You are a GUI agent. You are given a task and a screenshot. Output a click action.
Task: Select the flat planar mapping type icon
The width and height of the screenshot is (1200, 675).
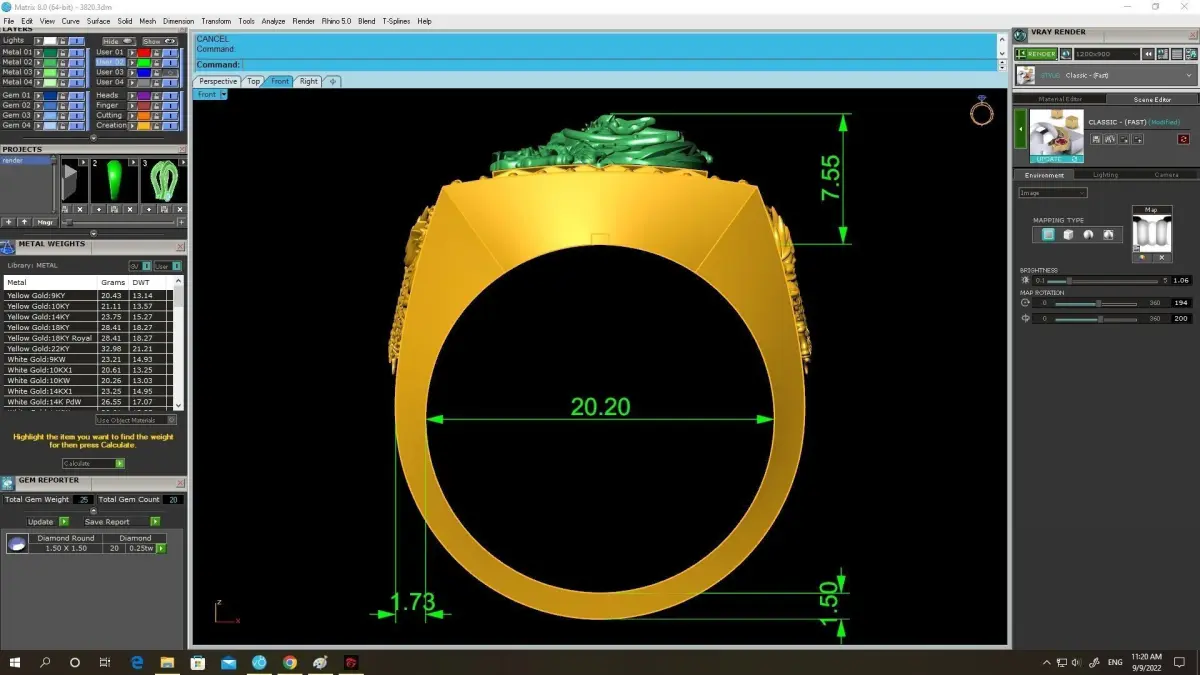(1048, 235)
